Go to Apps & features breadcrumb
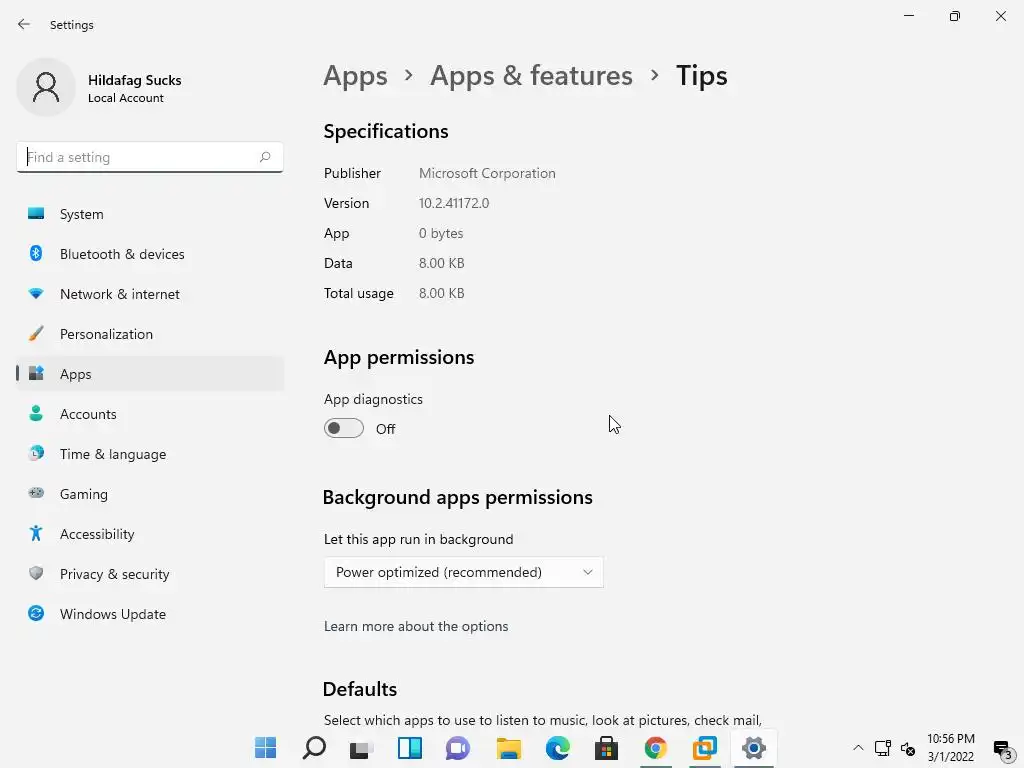Screen dimensions: 1024x768 [531, 76]
